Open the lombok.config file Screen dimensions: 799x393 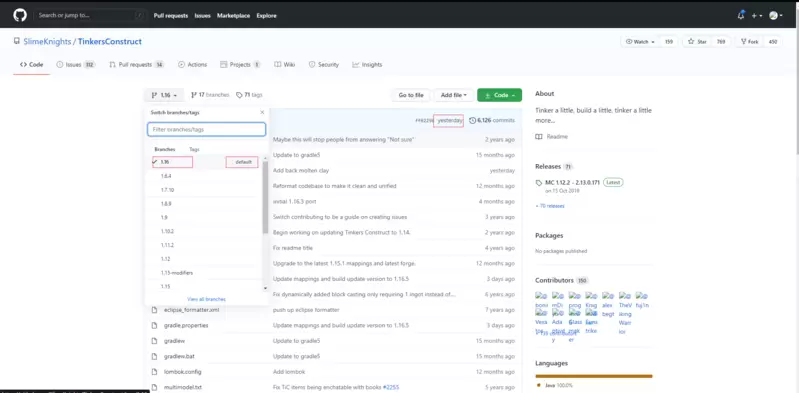point(183,372)
